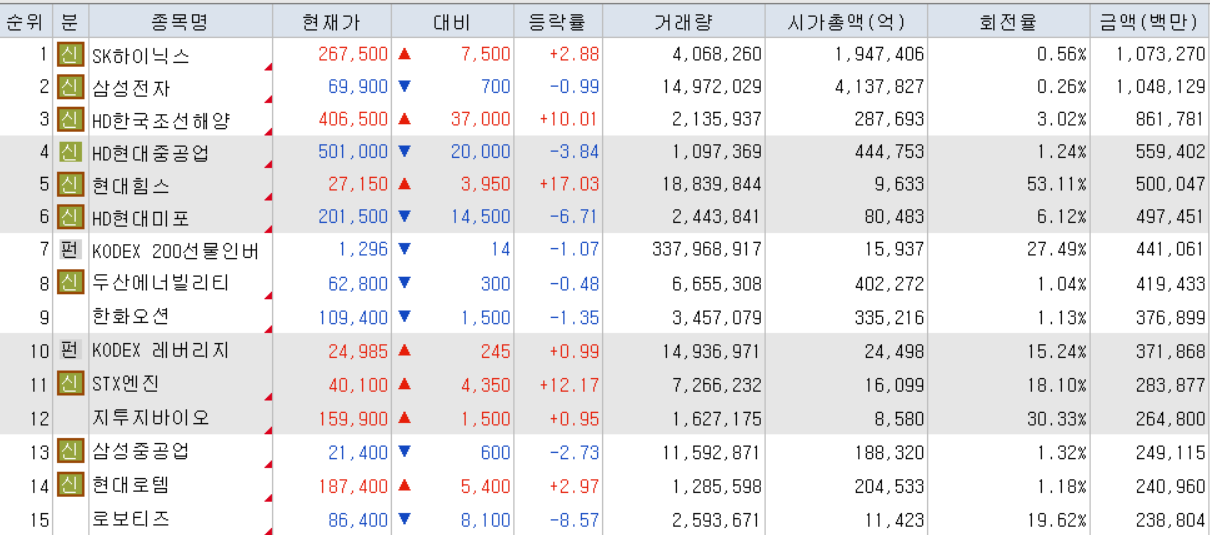1210x535 pixels.
Task: Click the 신 badge beside 현대힘스
Action: pyautogui.click(x=69, y=185)
